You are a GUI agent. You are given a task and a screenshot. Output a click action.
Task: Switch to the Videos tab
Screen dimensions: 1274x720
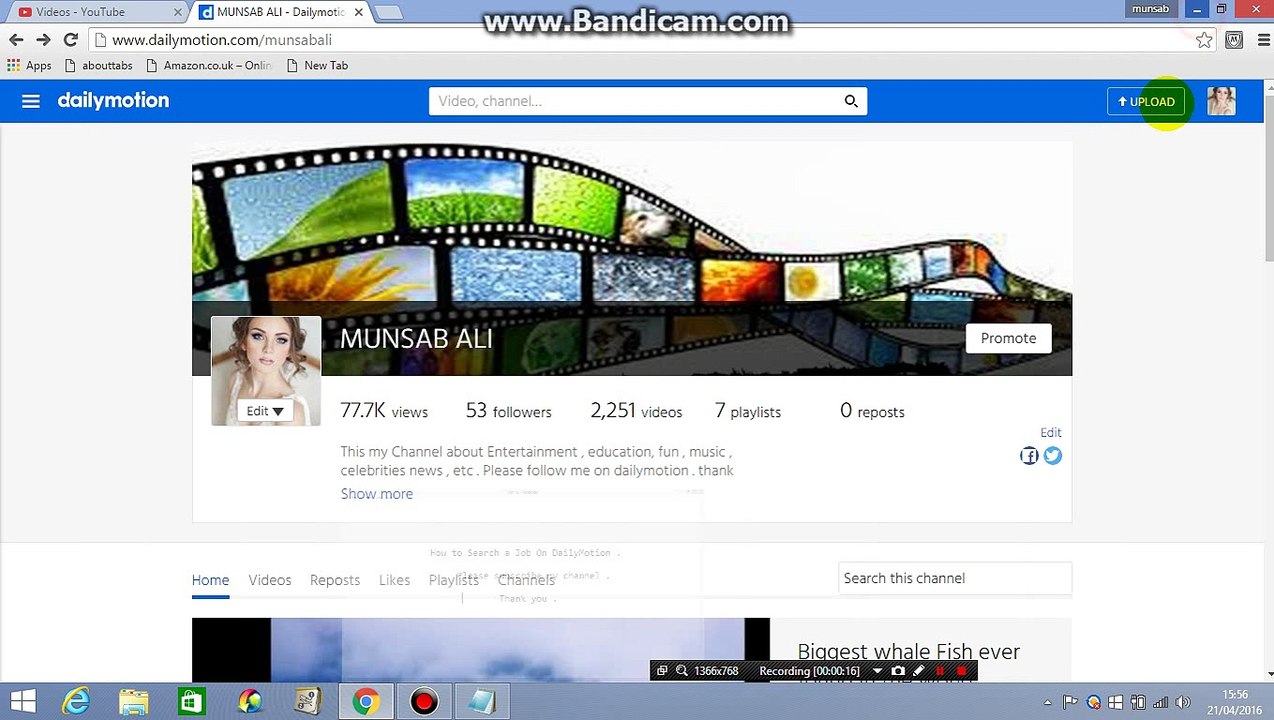[270, 580]
